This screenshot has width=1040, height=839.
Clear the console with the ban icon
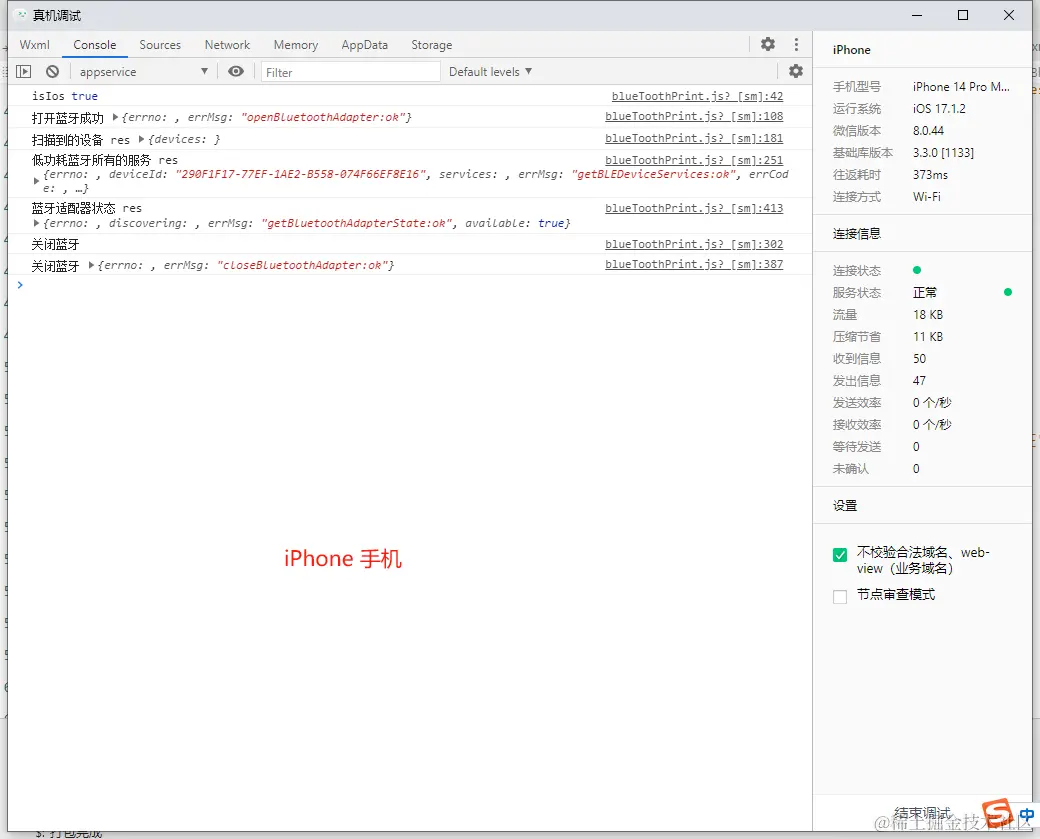[x=52, y=72]
